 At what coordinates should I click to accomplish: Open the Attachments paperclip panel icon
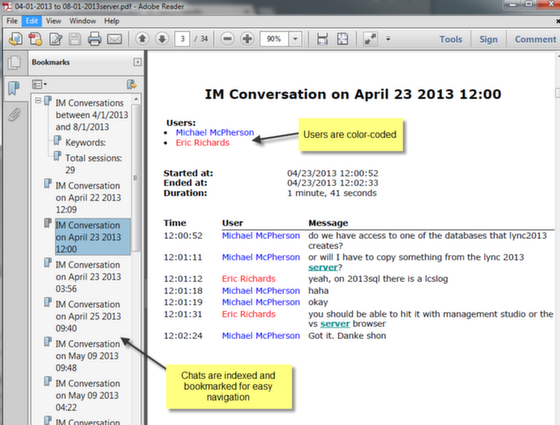pyautogui.click(x=14, y=115)
